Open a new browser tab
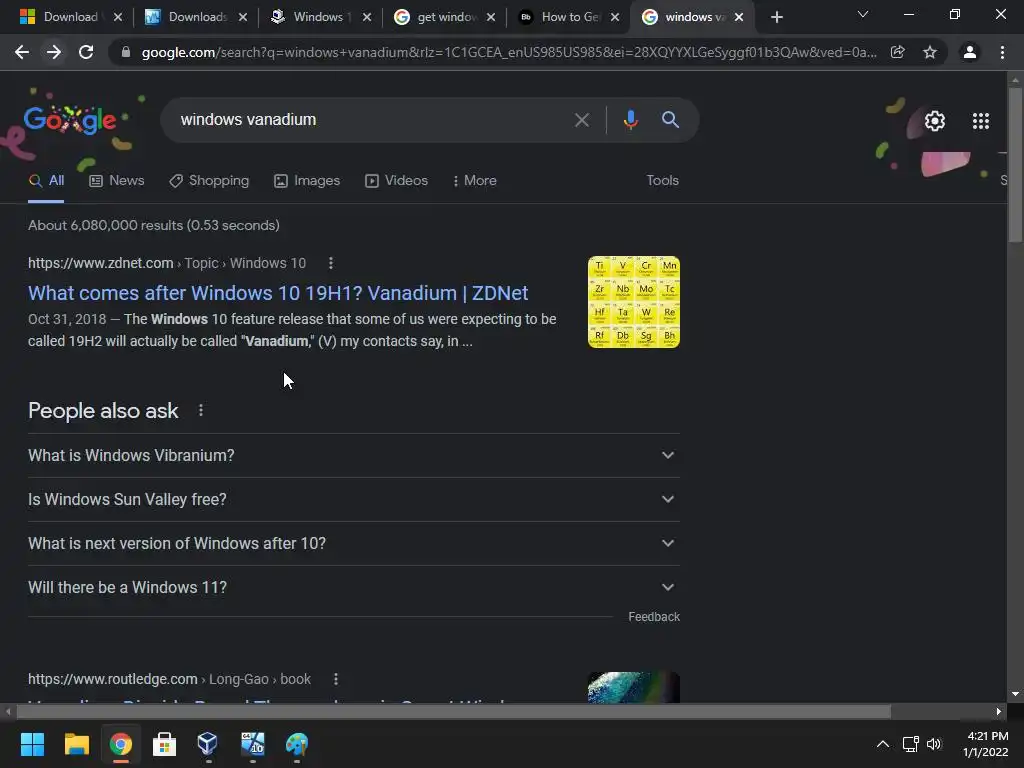The height and width of the screenshot is (768, 1024). (x=776, y=17)
